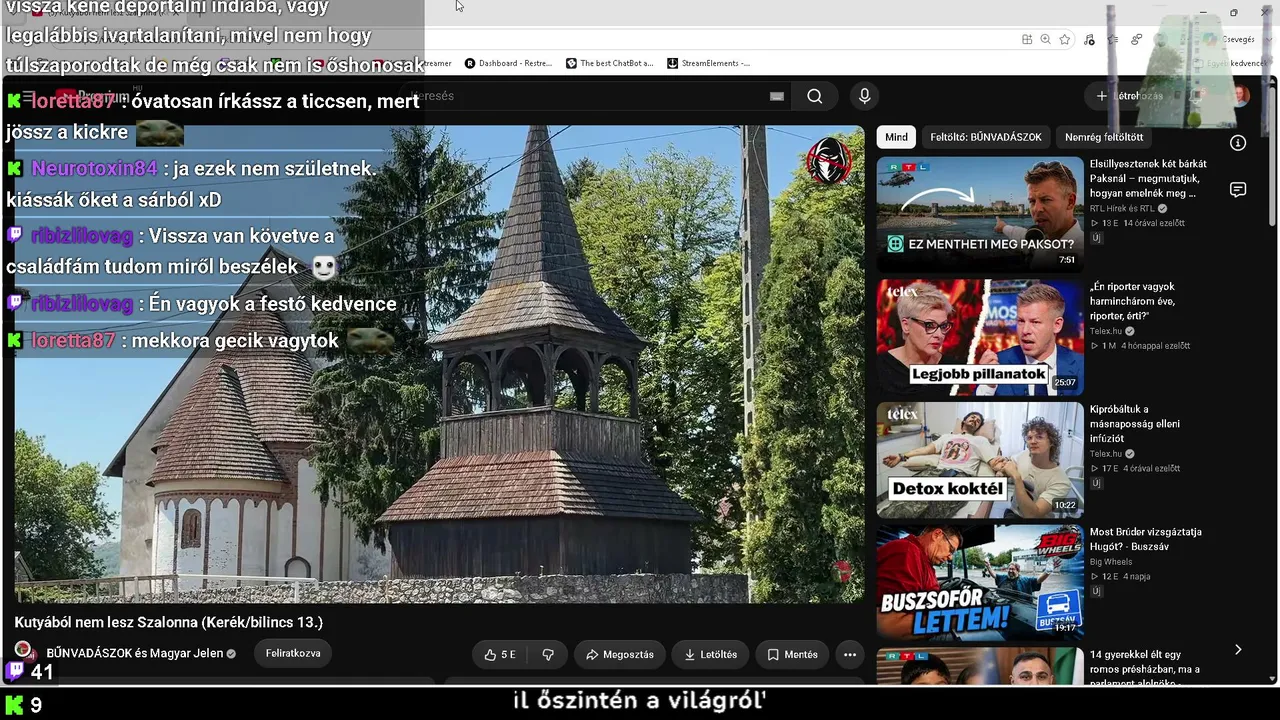This screenshot has height=720, width=1280.
Task: Dislike the video with thumbs-down button
Action: click(x=548, y=655)
